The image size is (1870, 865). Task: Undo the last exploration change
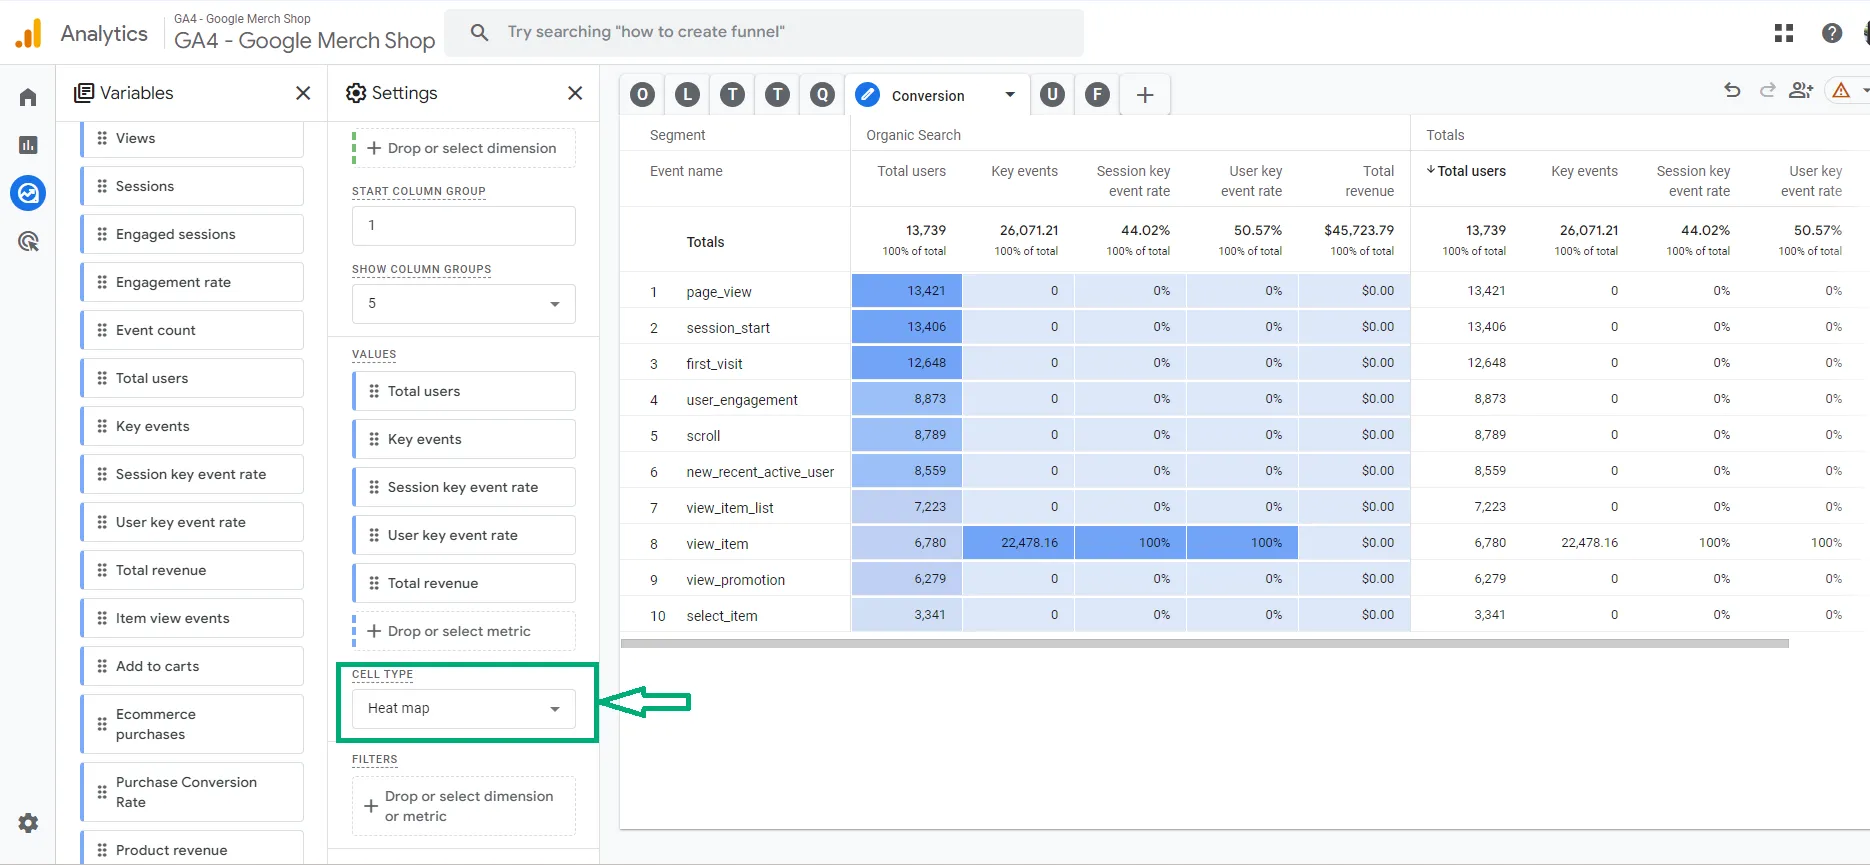pos(1732,91)
